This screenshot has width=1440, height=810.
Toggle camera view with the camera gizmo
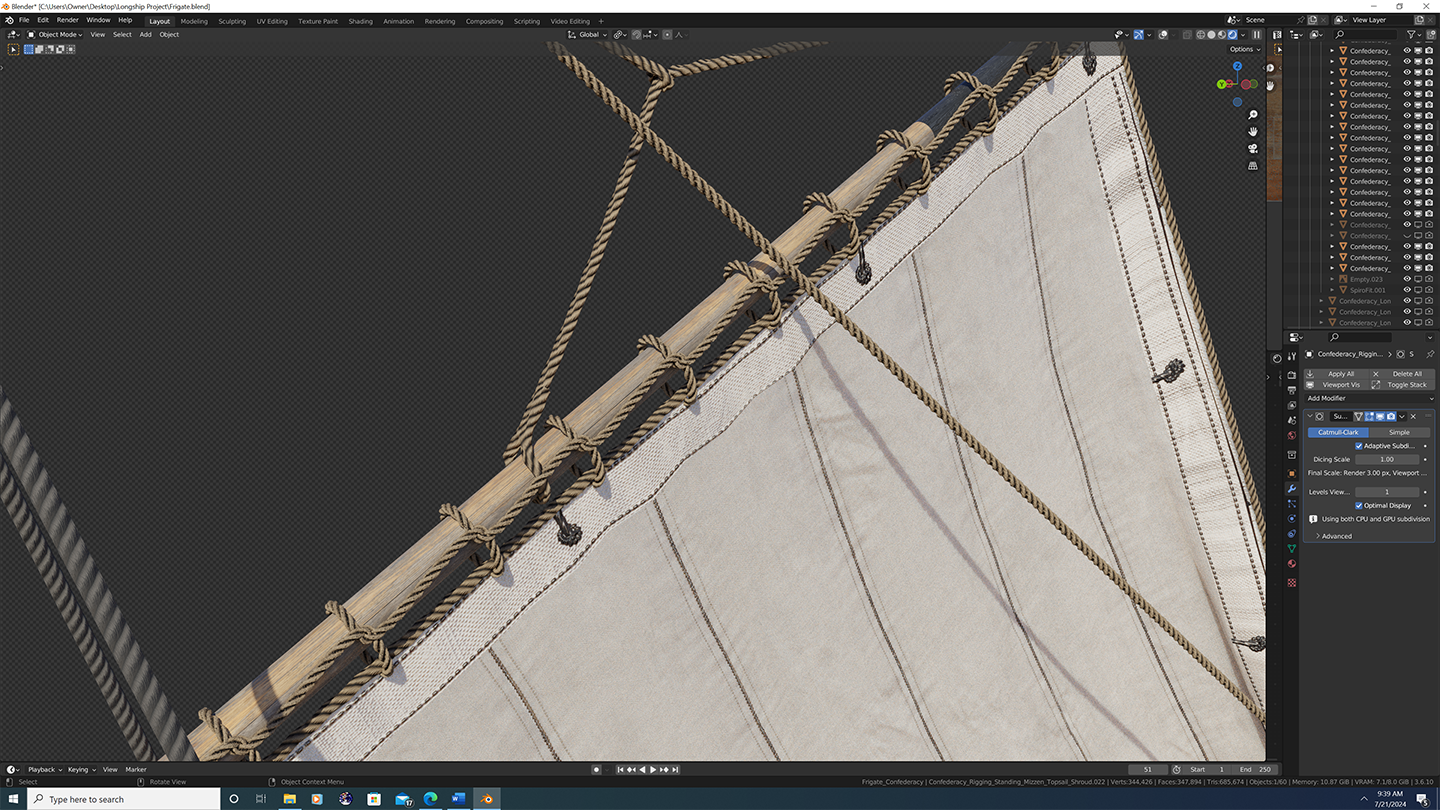pyautogui.click(x=1253, y=149)
